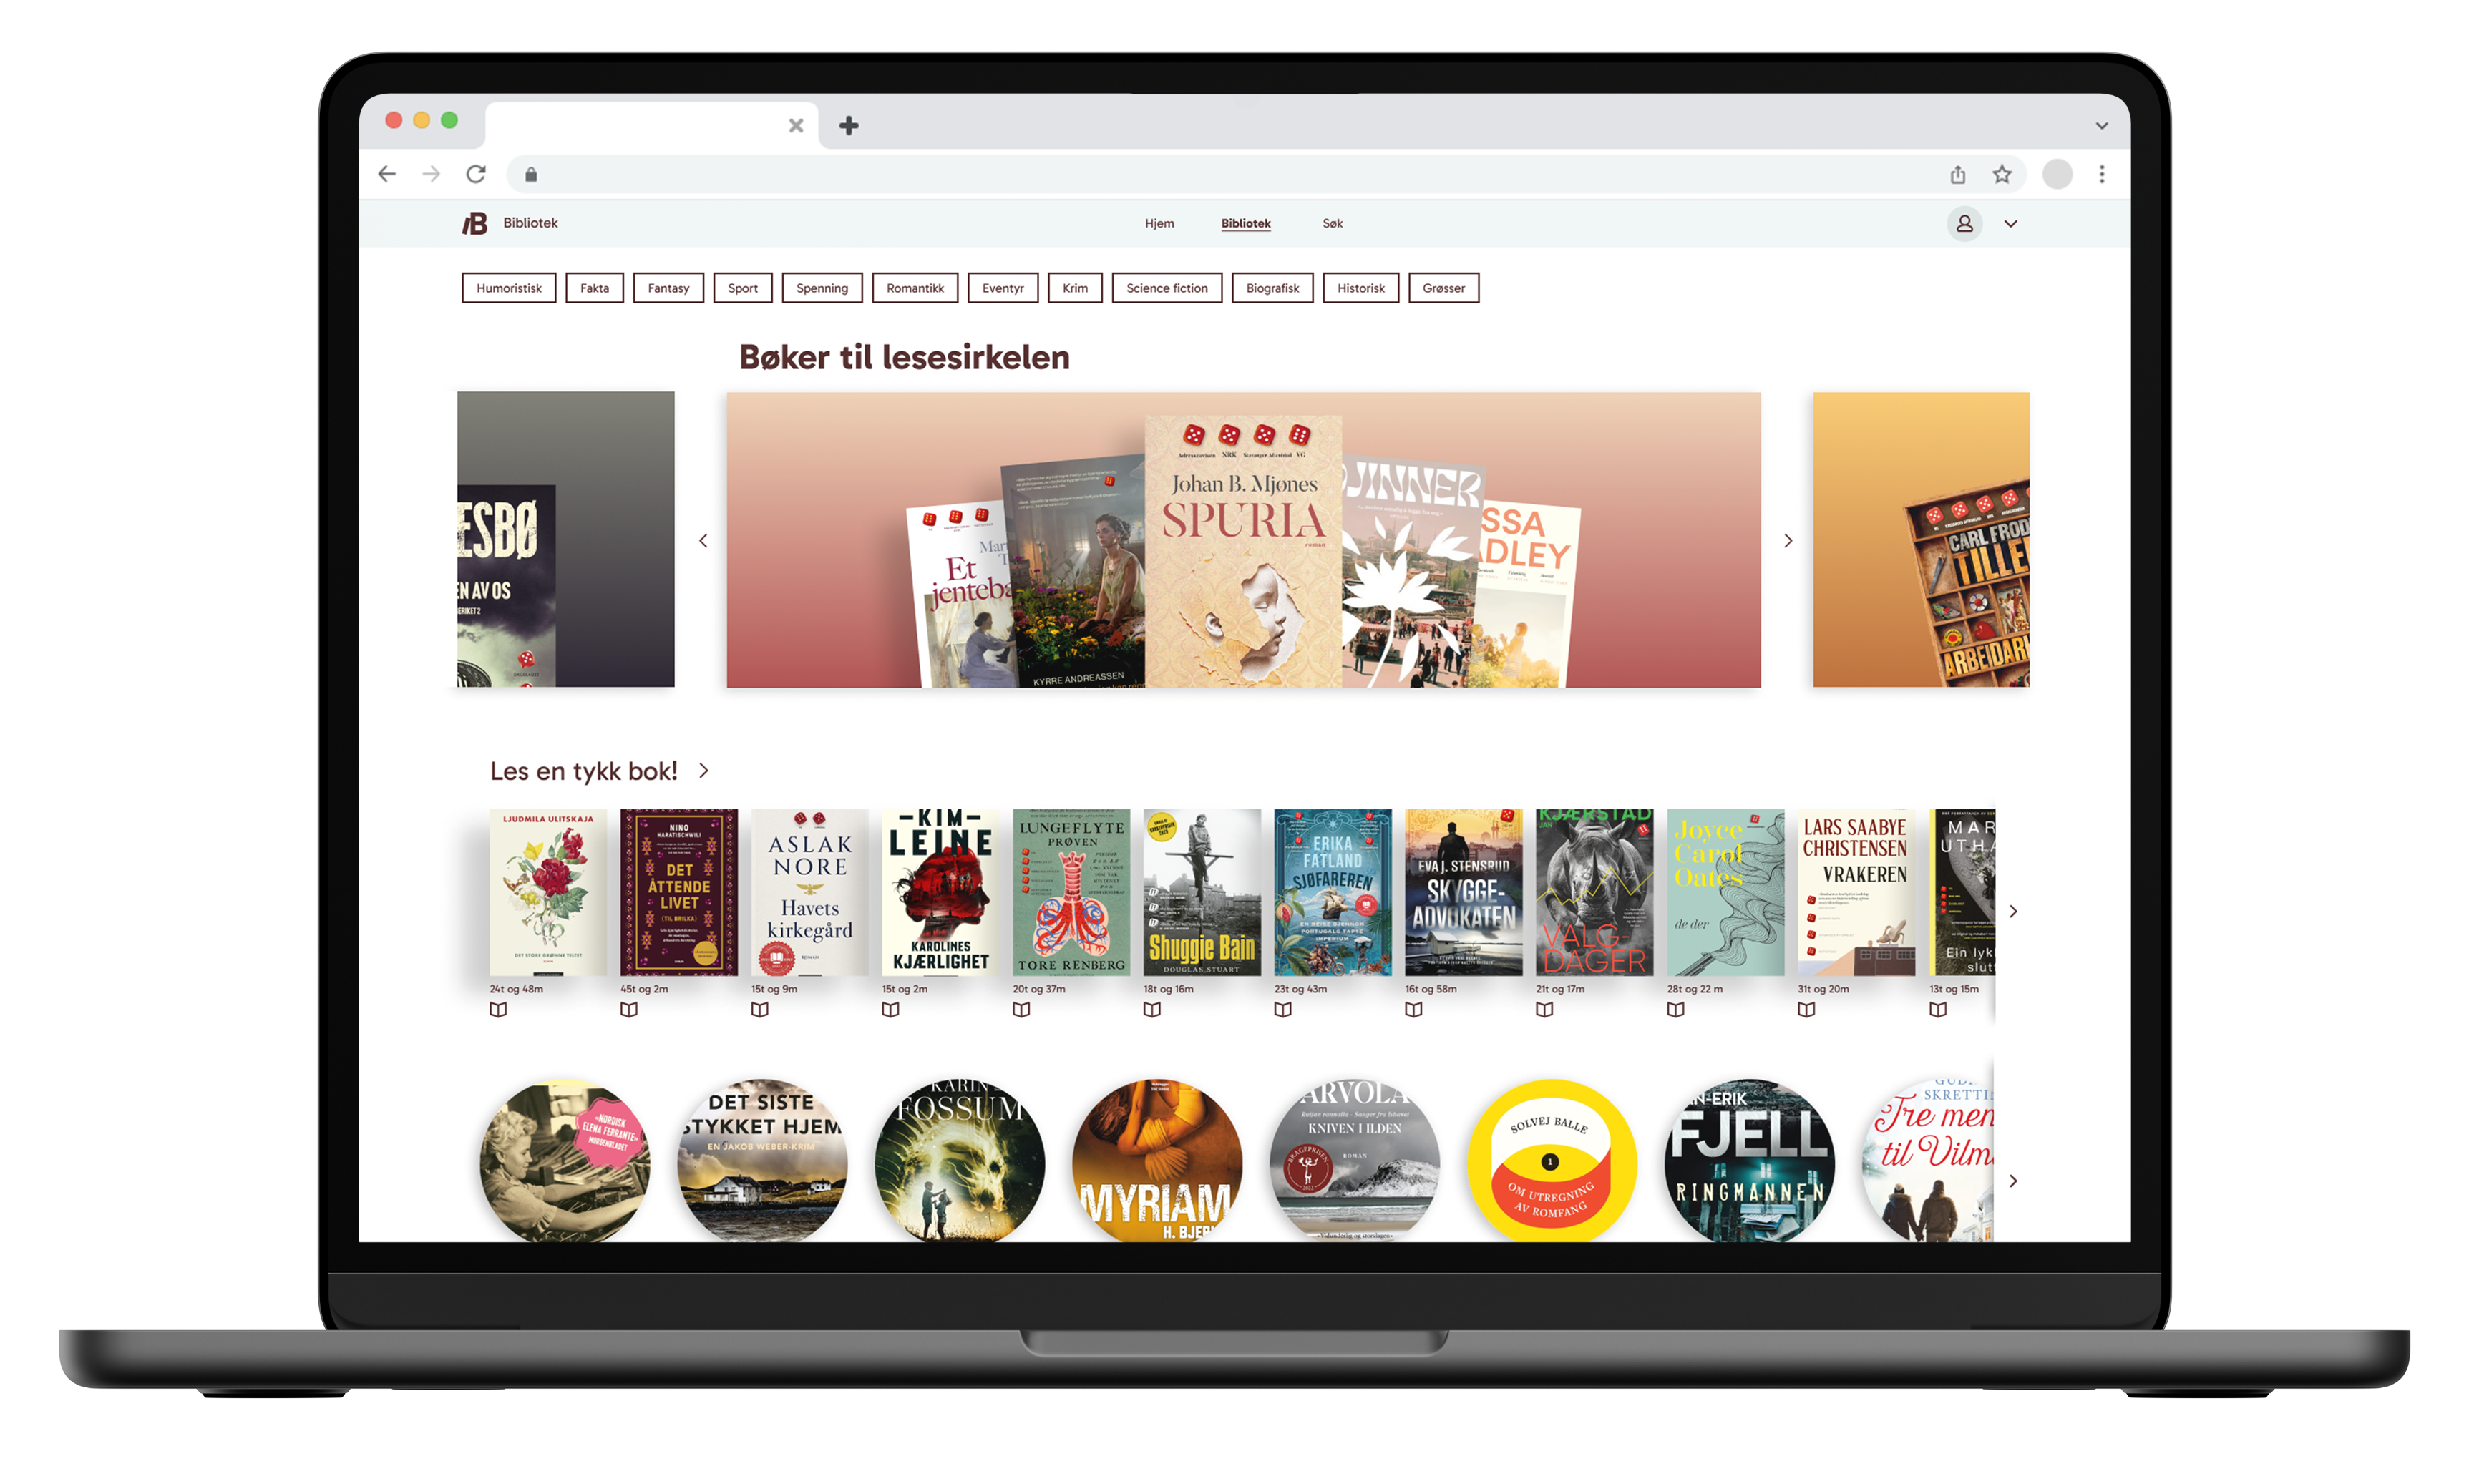
Task: Click the browser reload icon
Action: point(476,174)
